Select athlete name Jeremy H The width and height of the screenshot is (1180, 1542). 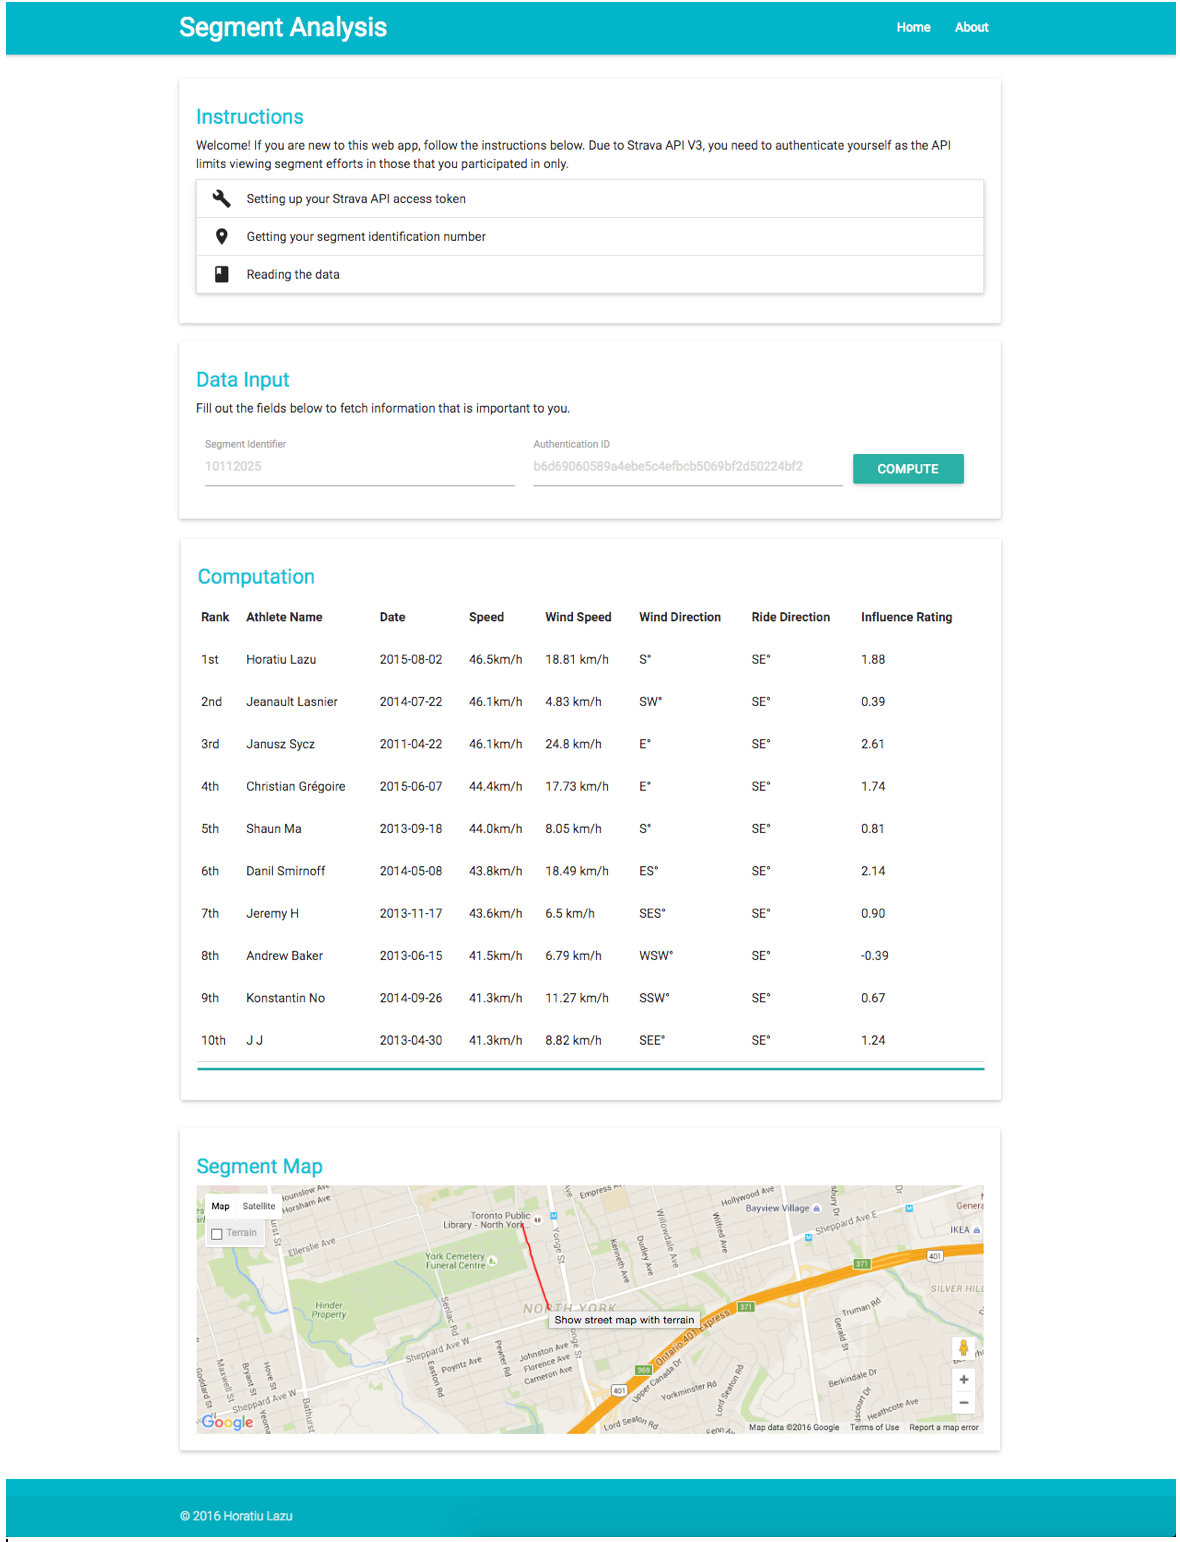pos(273,914)
